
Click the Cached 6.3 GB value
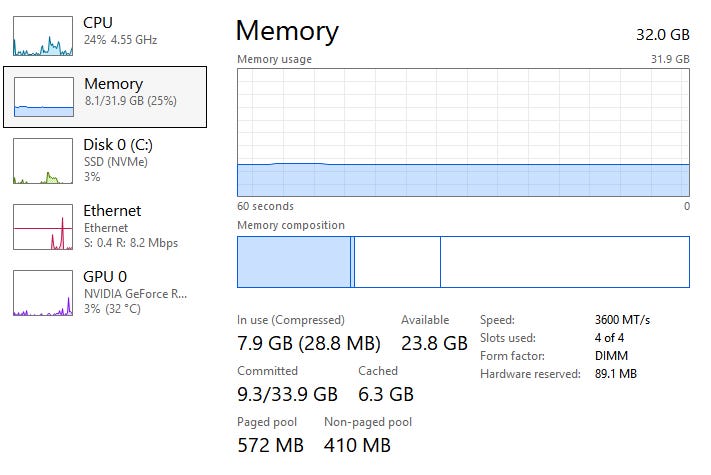tap(385, 394)
